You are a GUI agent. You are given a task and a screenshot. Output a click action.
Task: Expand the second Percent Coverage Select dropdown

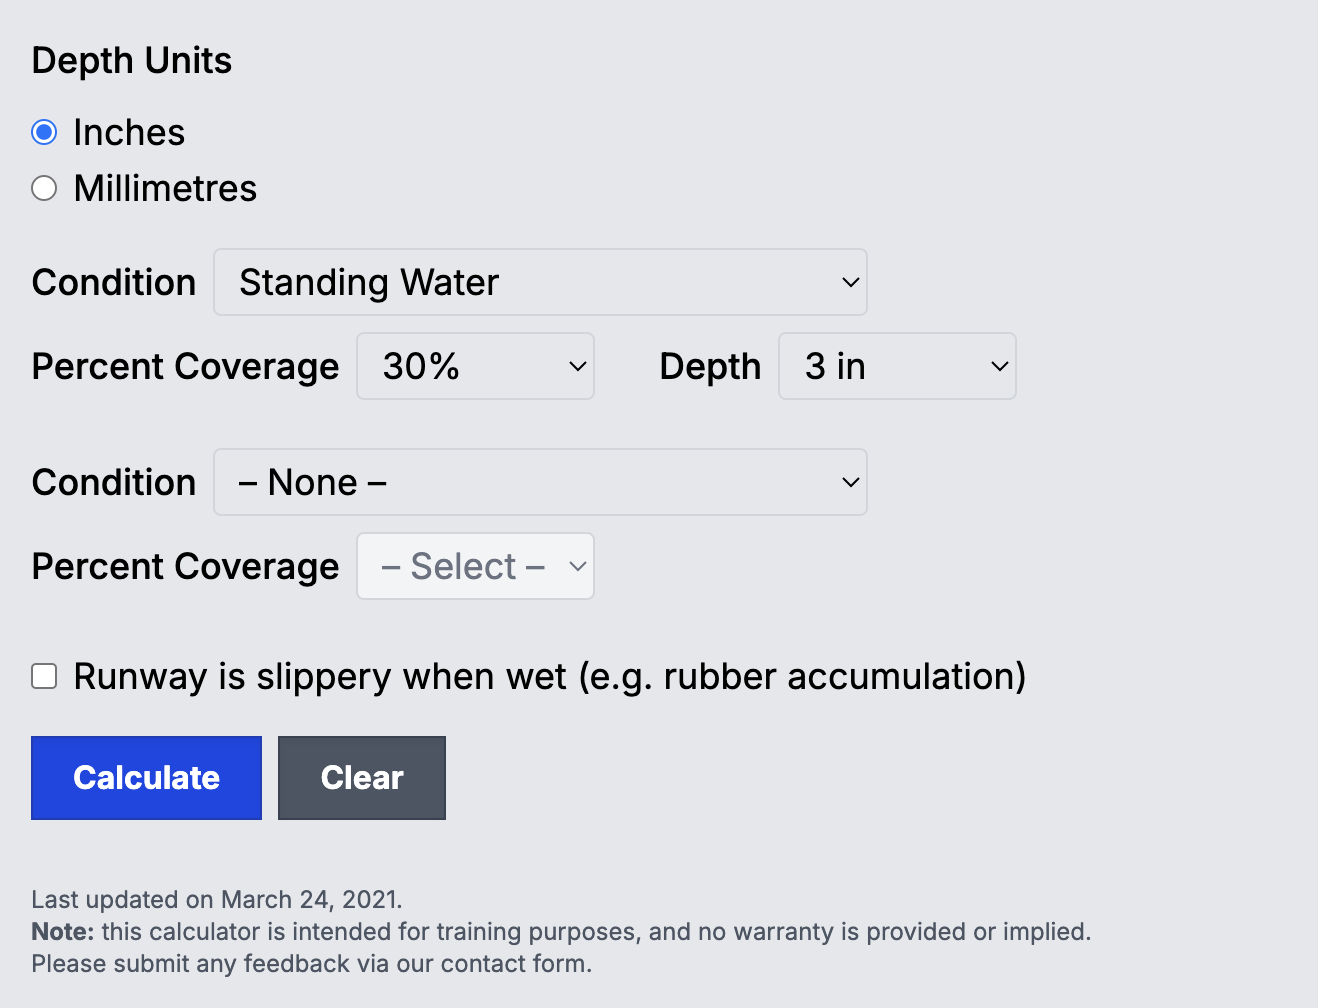pyautogui.click(x=475, y=566)
